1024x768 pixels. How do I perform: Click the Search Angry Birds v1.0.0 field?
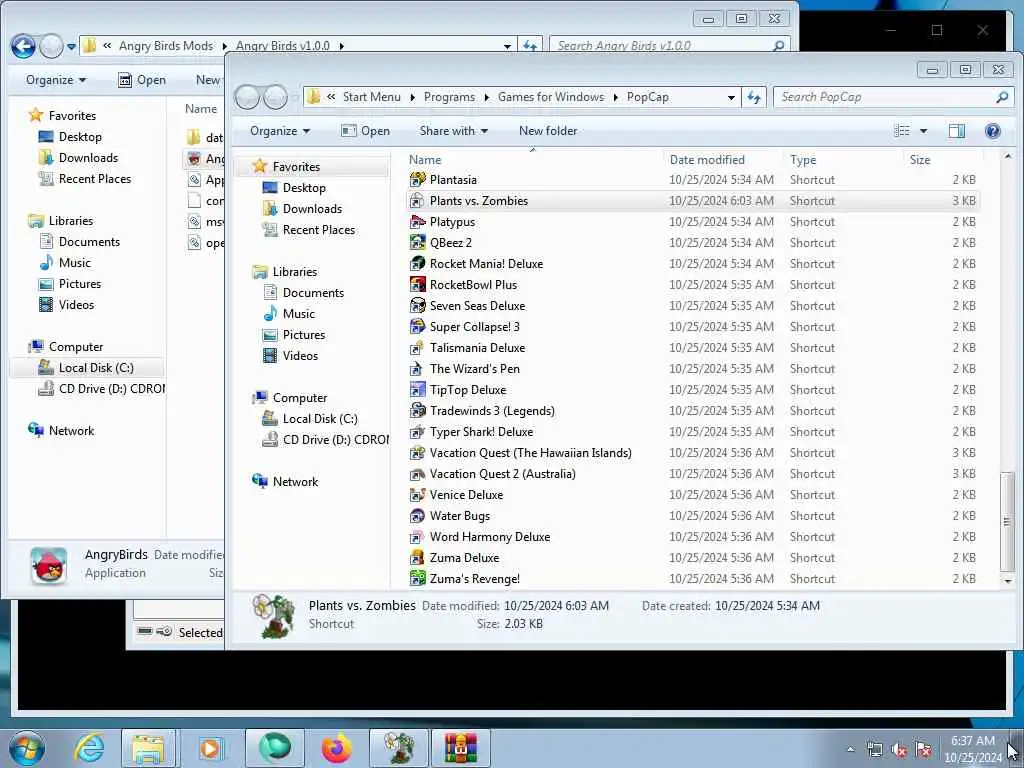669,46
